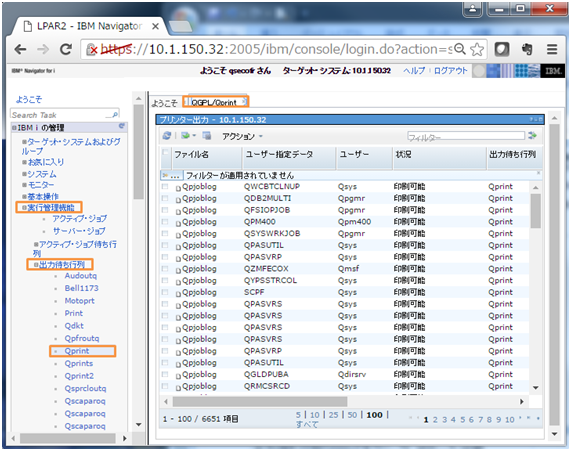The height and width of the screenshot is (451, 571).
Task: Collapse the IBM i の管理 section
Action: (14, 128)
